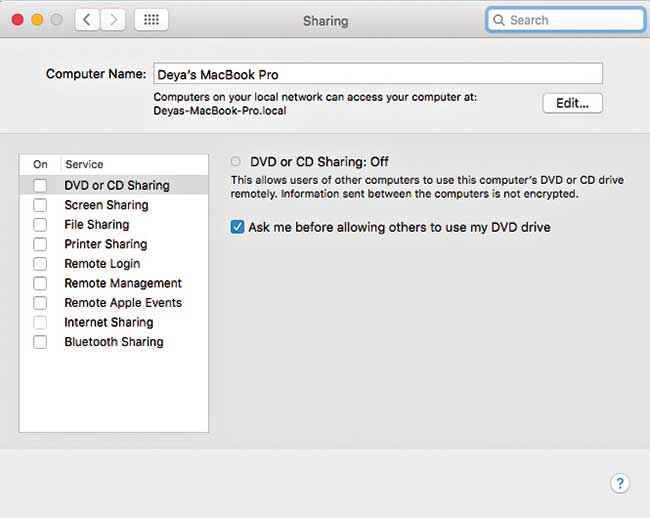The image size is (650, 518).
Task: Toggle Remote Apple Events checkbox
Action: 40,303
